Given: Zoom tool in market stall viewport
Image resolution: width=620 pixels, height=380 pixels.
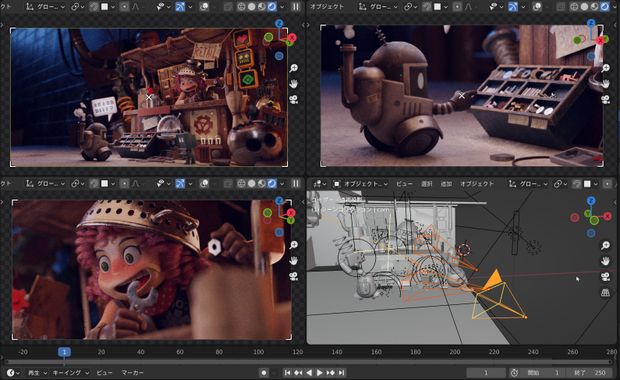Looking at the screenshot, I should click(x=293, y=68).
